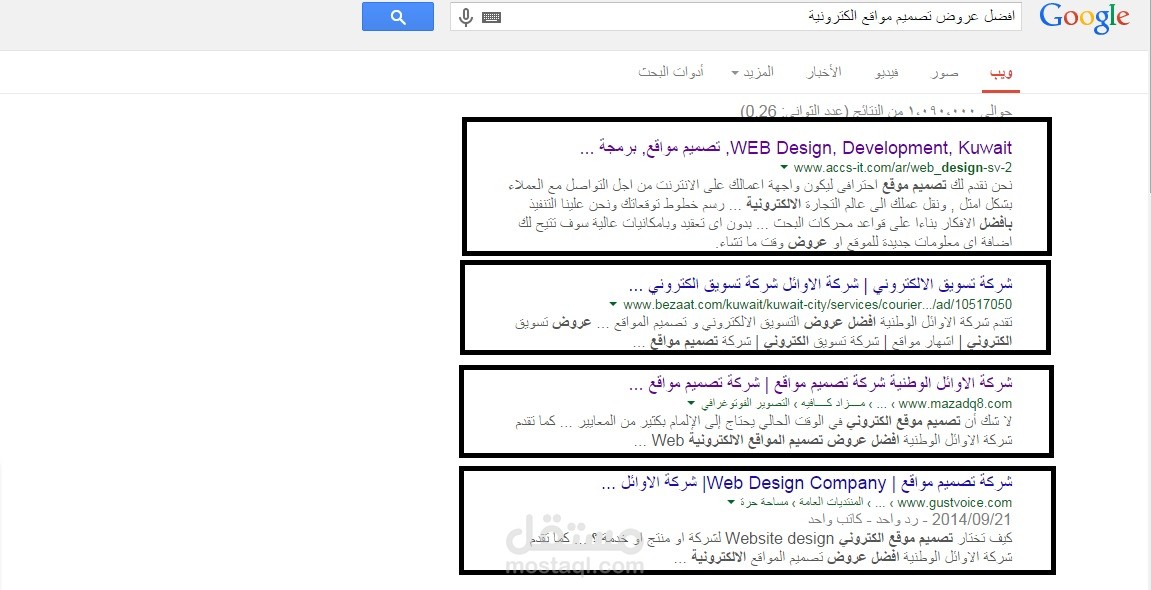
Task: Open the شركة الاوائل الوطنية mazadq8 result title
Action: click(821, 383)
